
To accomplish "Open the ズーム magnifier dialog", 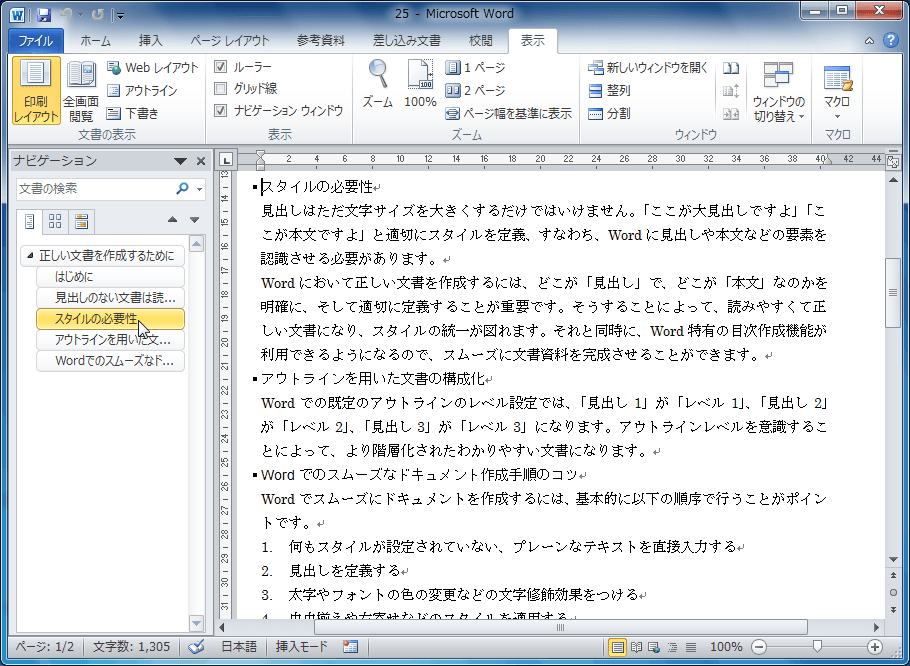I will pos(378,85).
